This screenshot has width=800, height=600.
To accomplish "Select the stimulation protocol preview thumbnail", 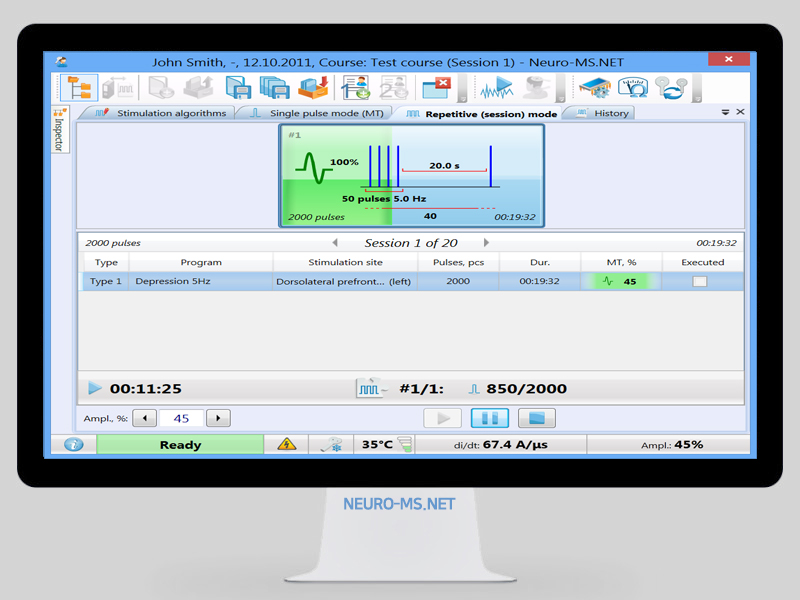I will pyautogui.click(x=411, y=175).
